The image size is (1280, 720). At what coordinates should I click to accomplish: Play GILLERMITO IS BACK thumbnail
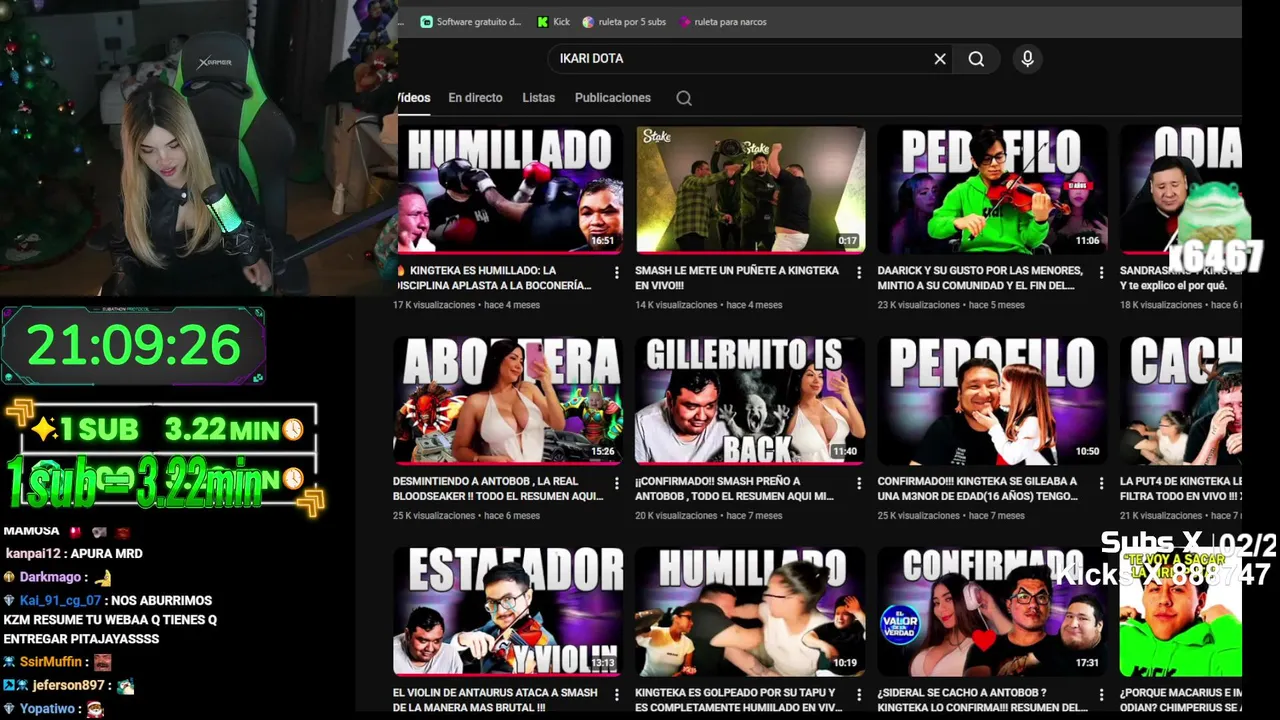750,400
